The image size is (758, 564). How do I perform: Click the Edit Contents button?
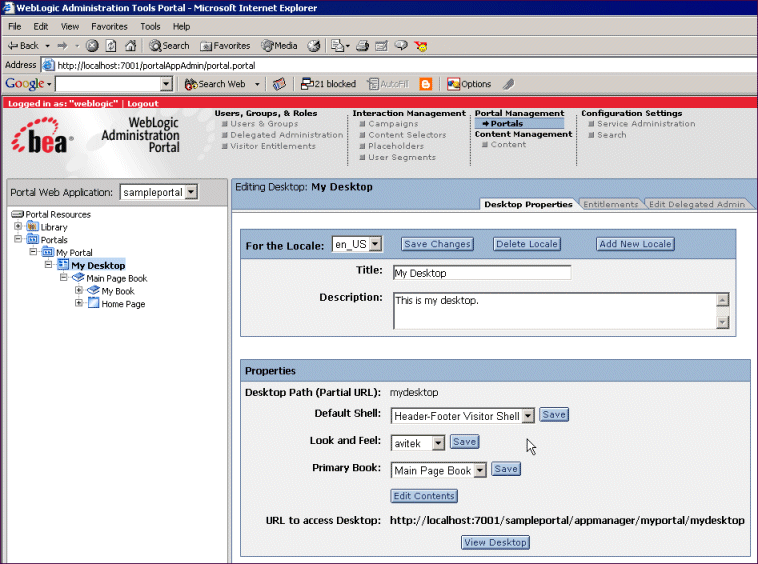click(x=424, y=496)
